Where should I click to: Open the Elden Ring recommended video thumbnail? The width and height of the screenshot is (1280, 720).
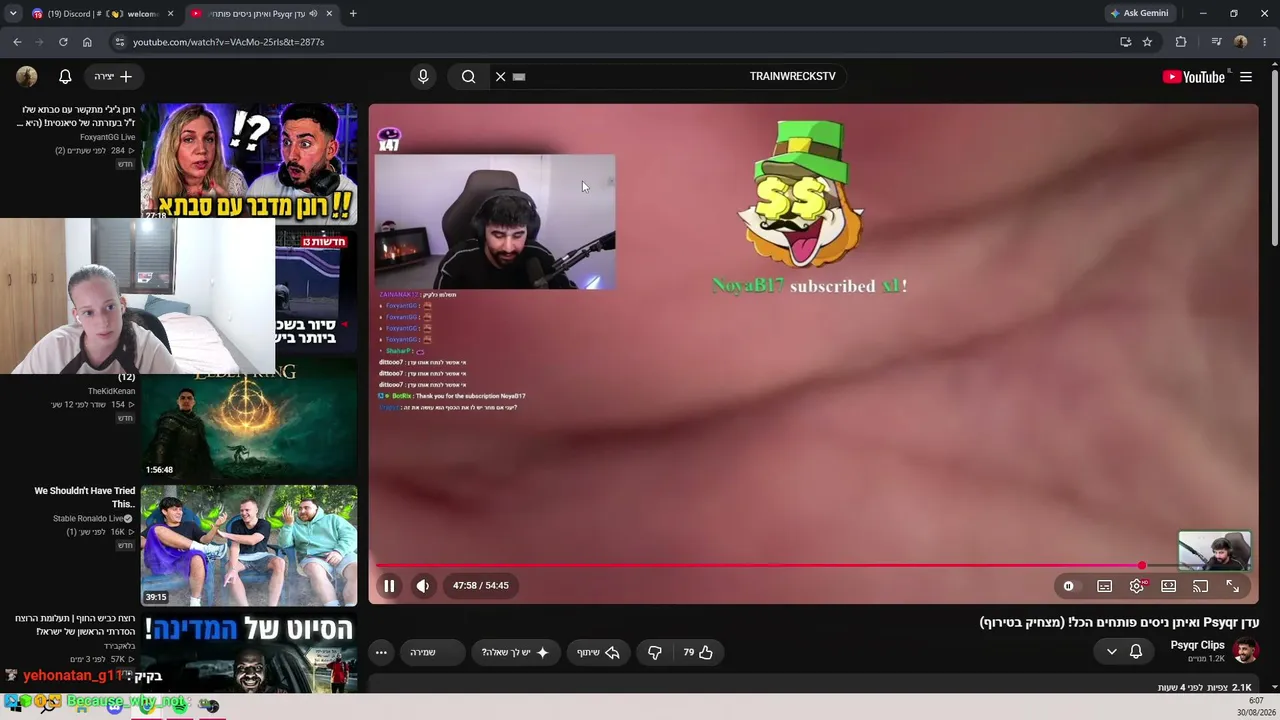[249, 419]
